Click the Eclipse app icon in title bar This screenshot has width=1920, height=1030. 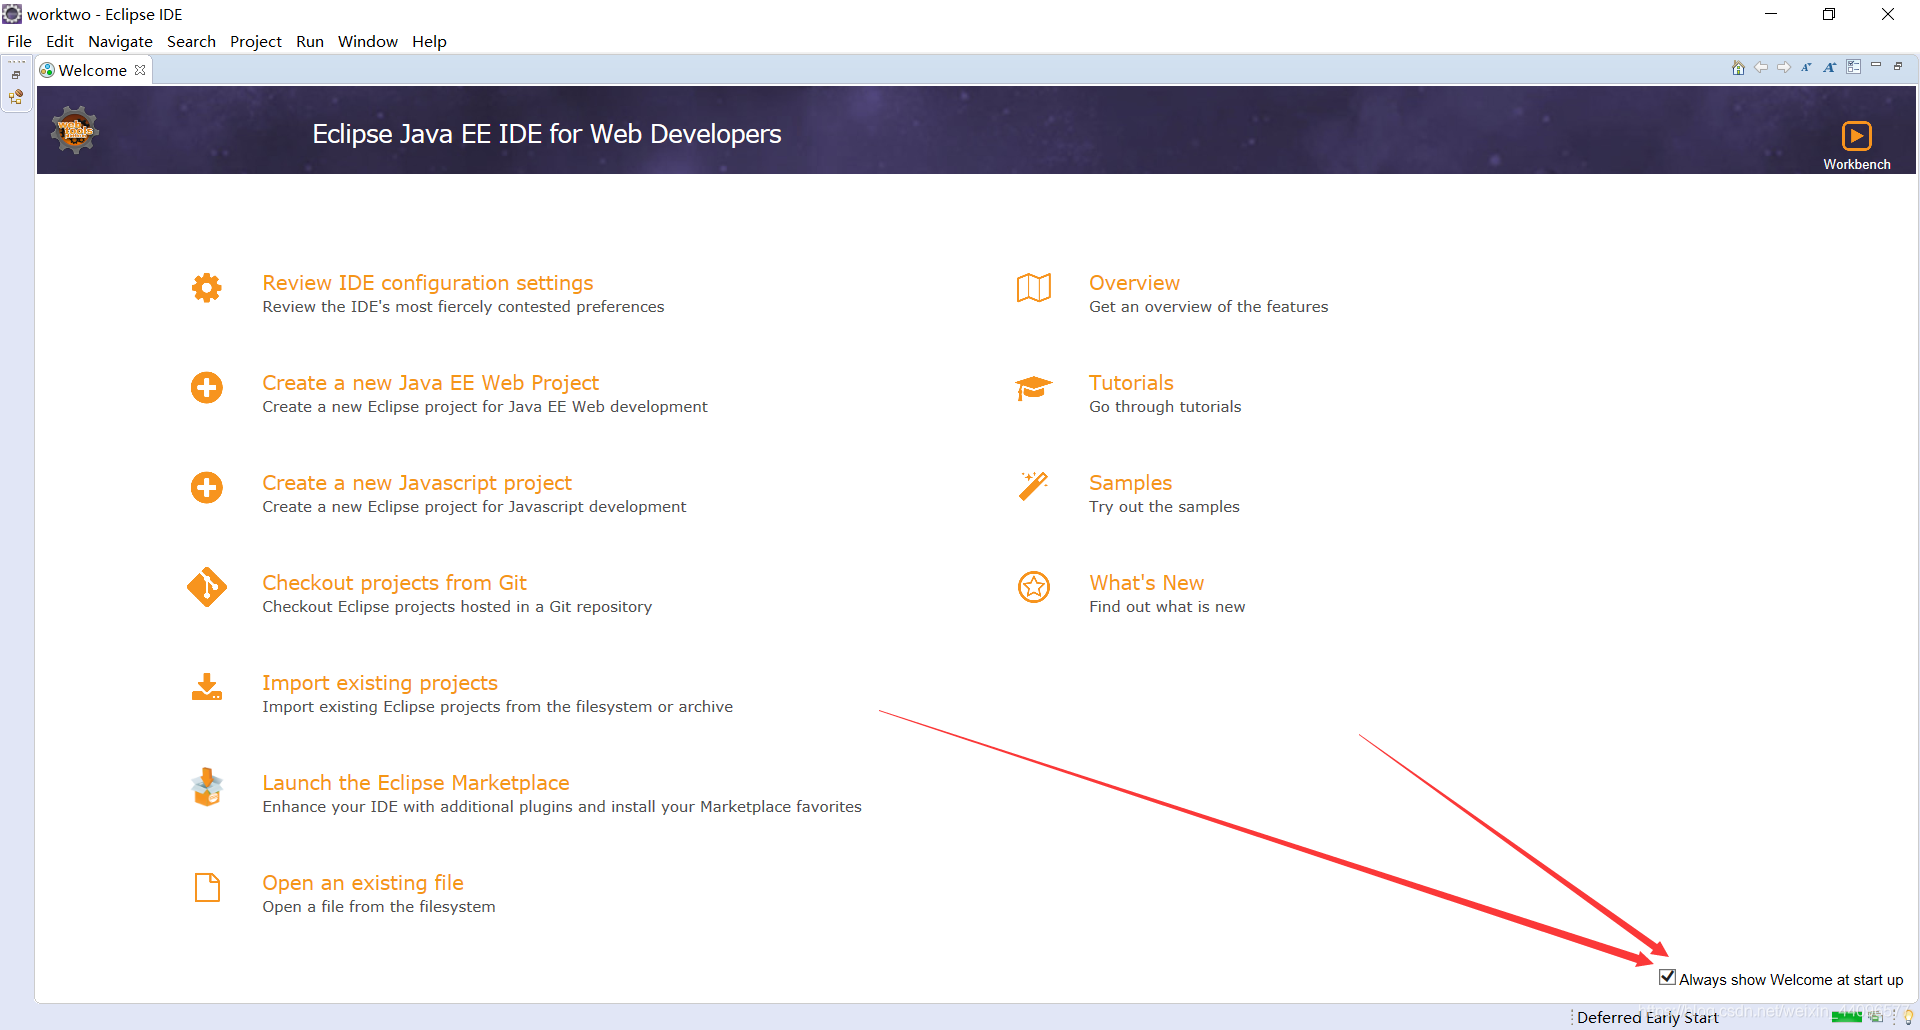12,14
